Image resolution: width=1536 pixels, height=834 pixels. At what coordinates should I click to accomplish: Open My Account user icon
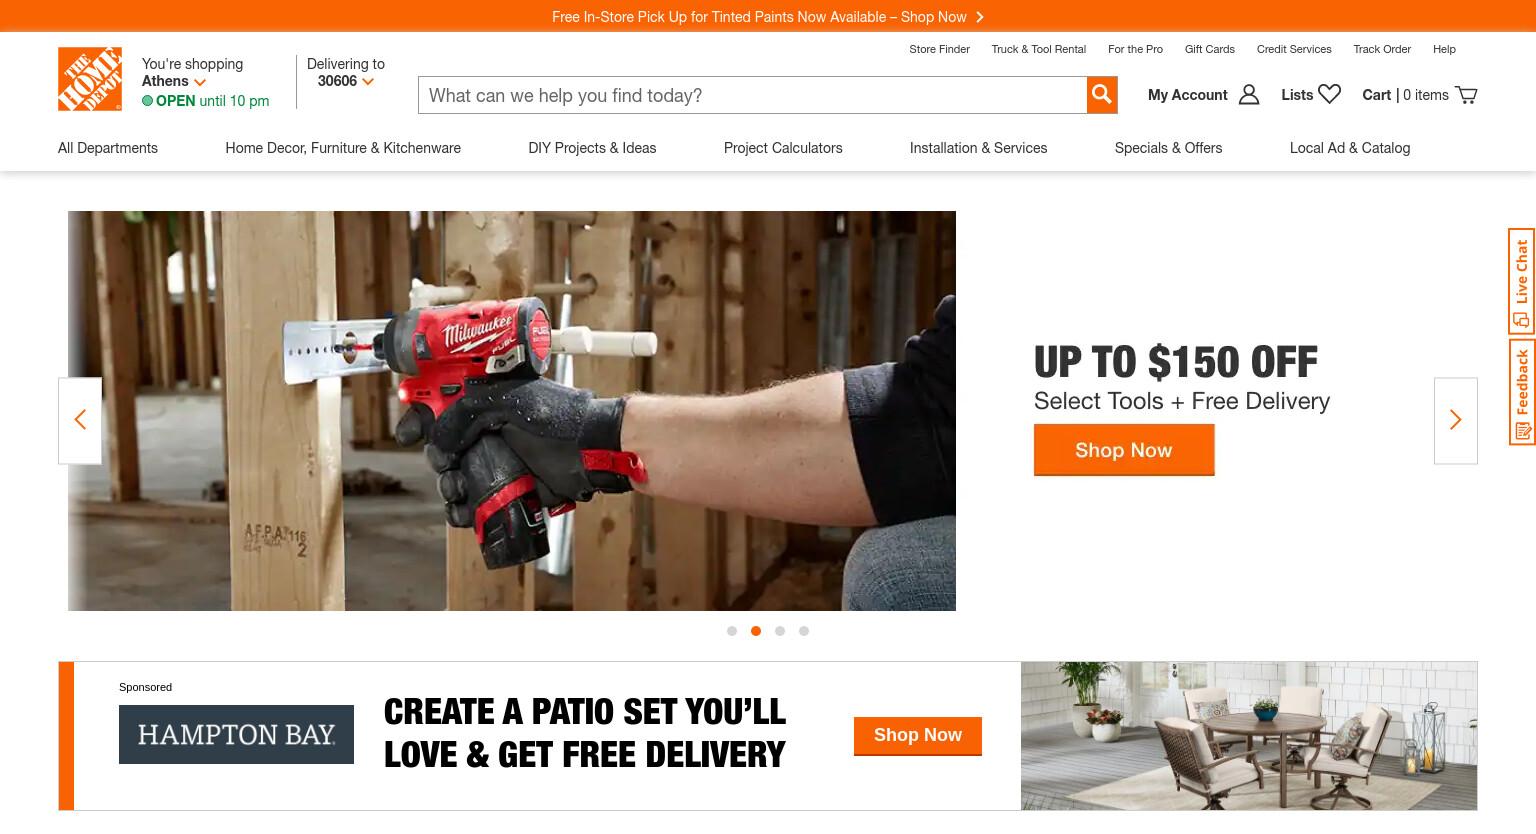point(1248,95)
